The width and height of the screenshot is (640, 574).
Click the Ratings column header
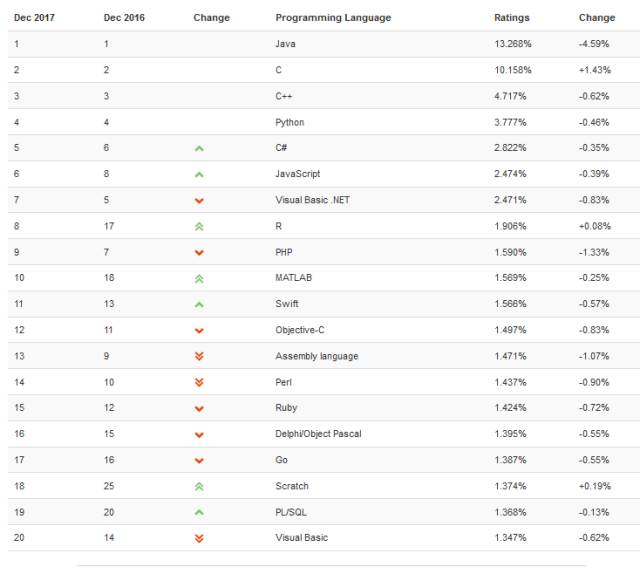click(x=512, y=18)
